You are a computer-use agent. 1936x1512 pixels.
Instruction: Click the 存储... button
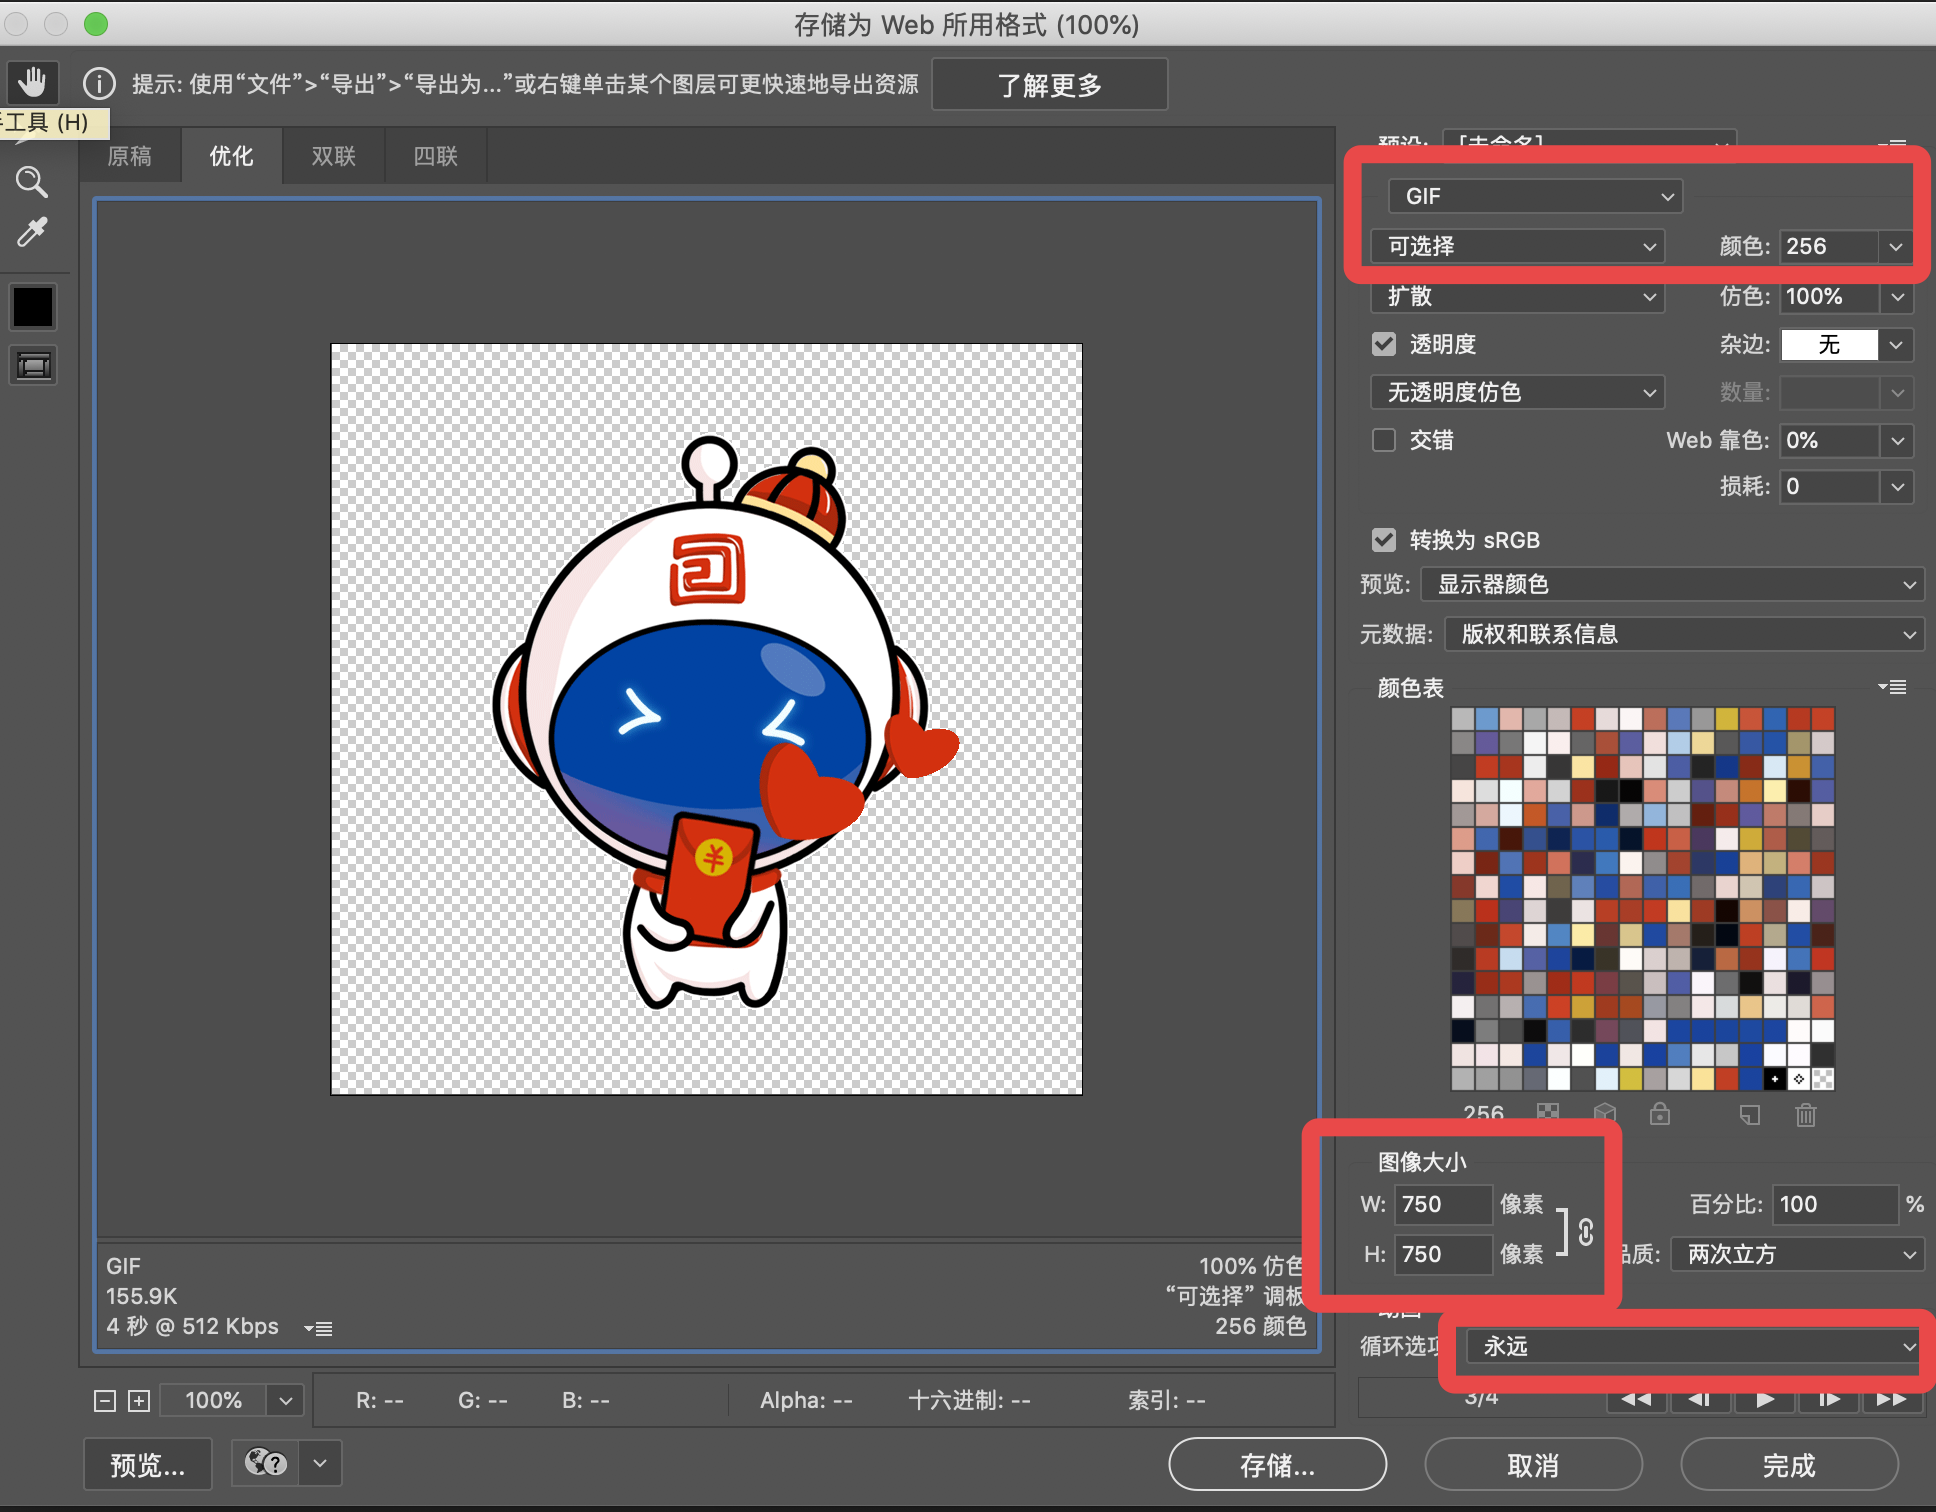[x=1277, y=1465]
